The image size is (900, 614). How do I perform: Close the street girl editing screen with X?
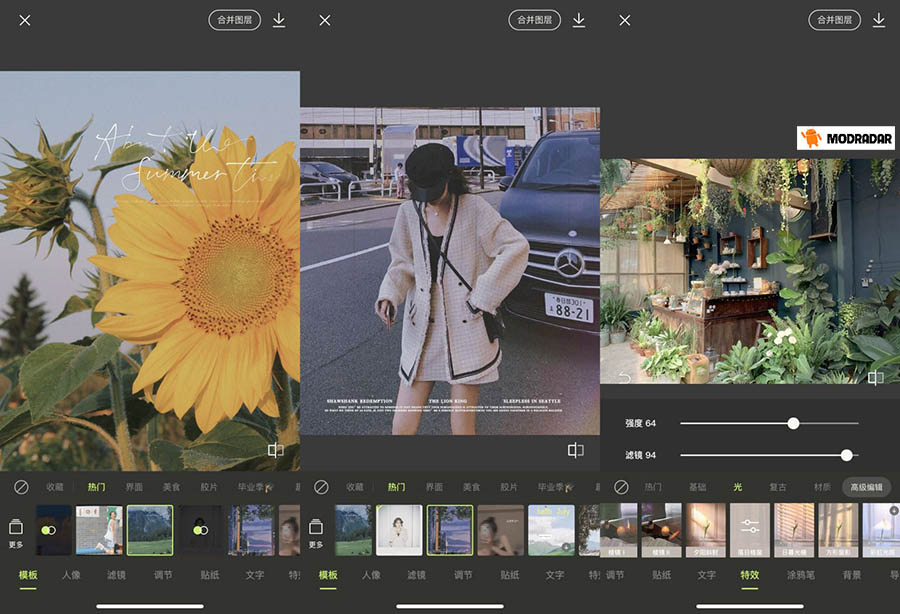point(325,20)
